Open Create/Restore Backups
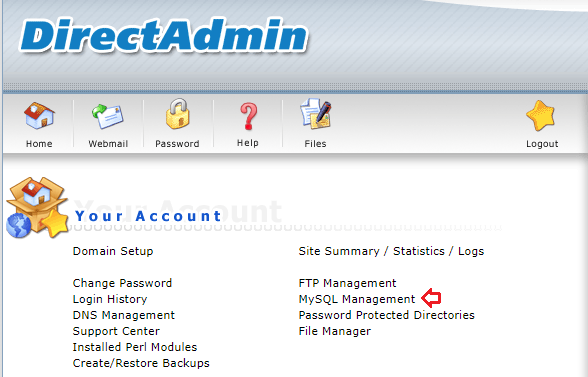Image resolution: width=588 pixels, height=377 pixels. tap(141, 363)
